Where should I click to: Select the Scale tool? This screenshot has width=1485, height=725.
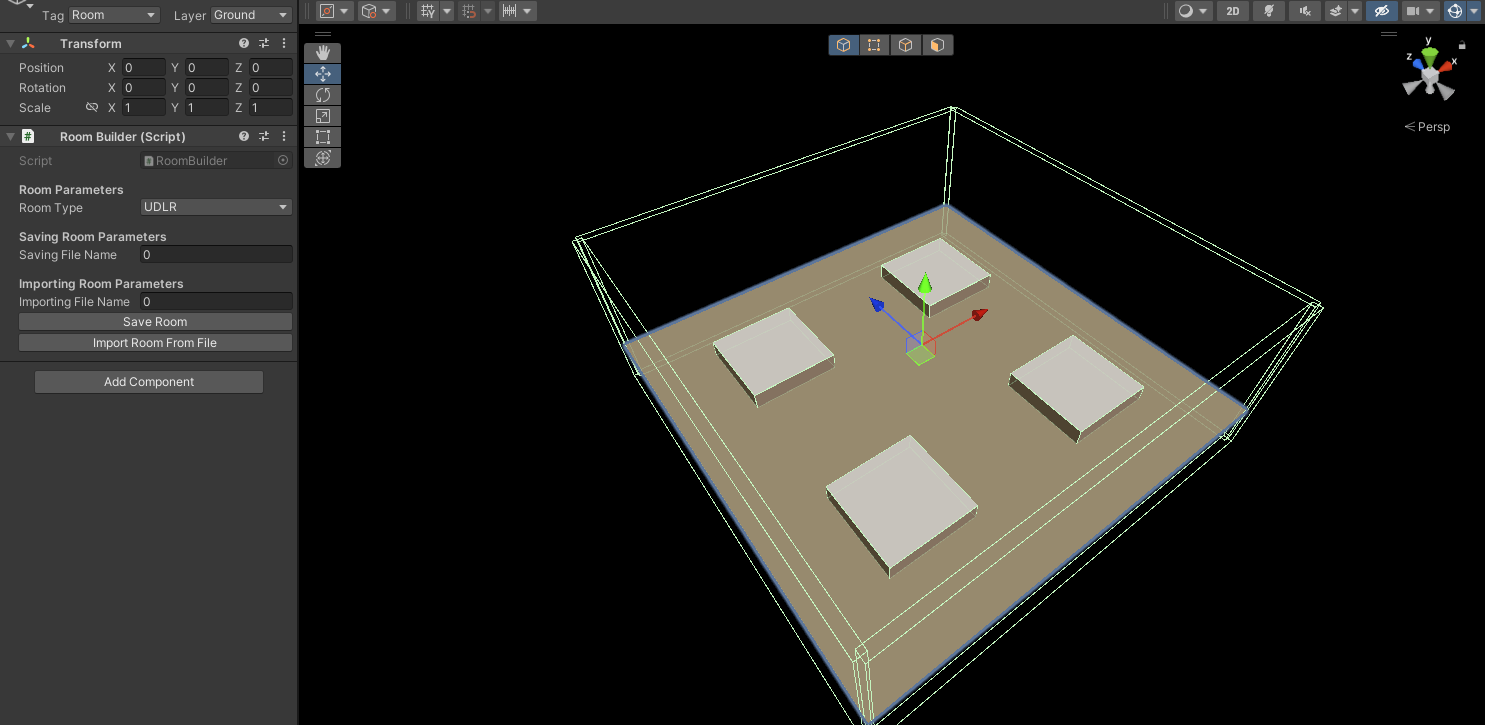322,115
